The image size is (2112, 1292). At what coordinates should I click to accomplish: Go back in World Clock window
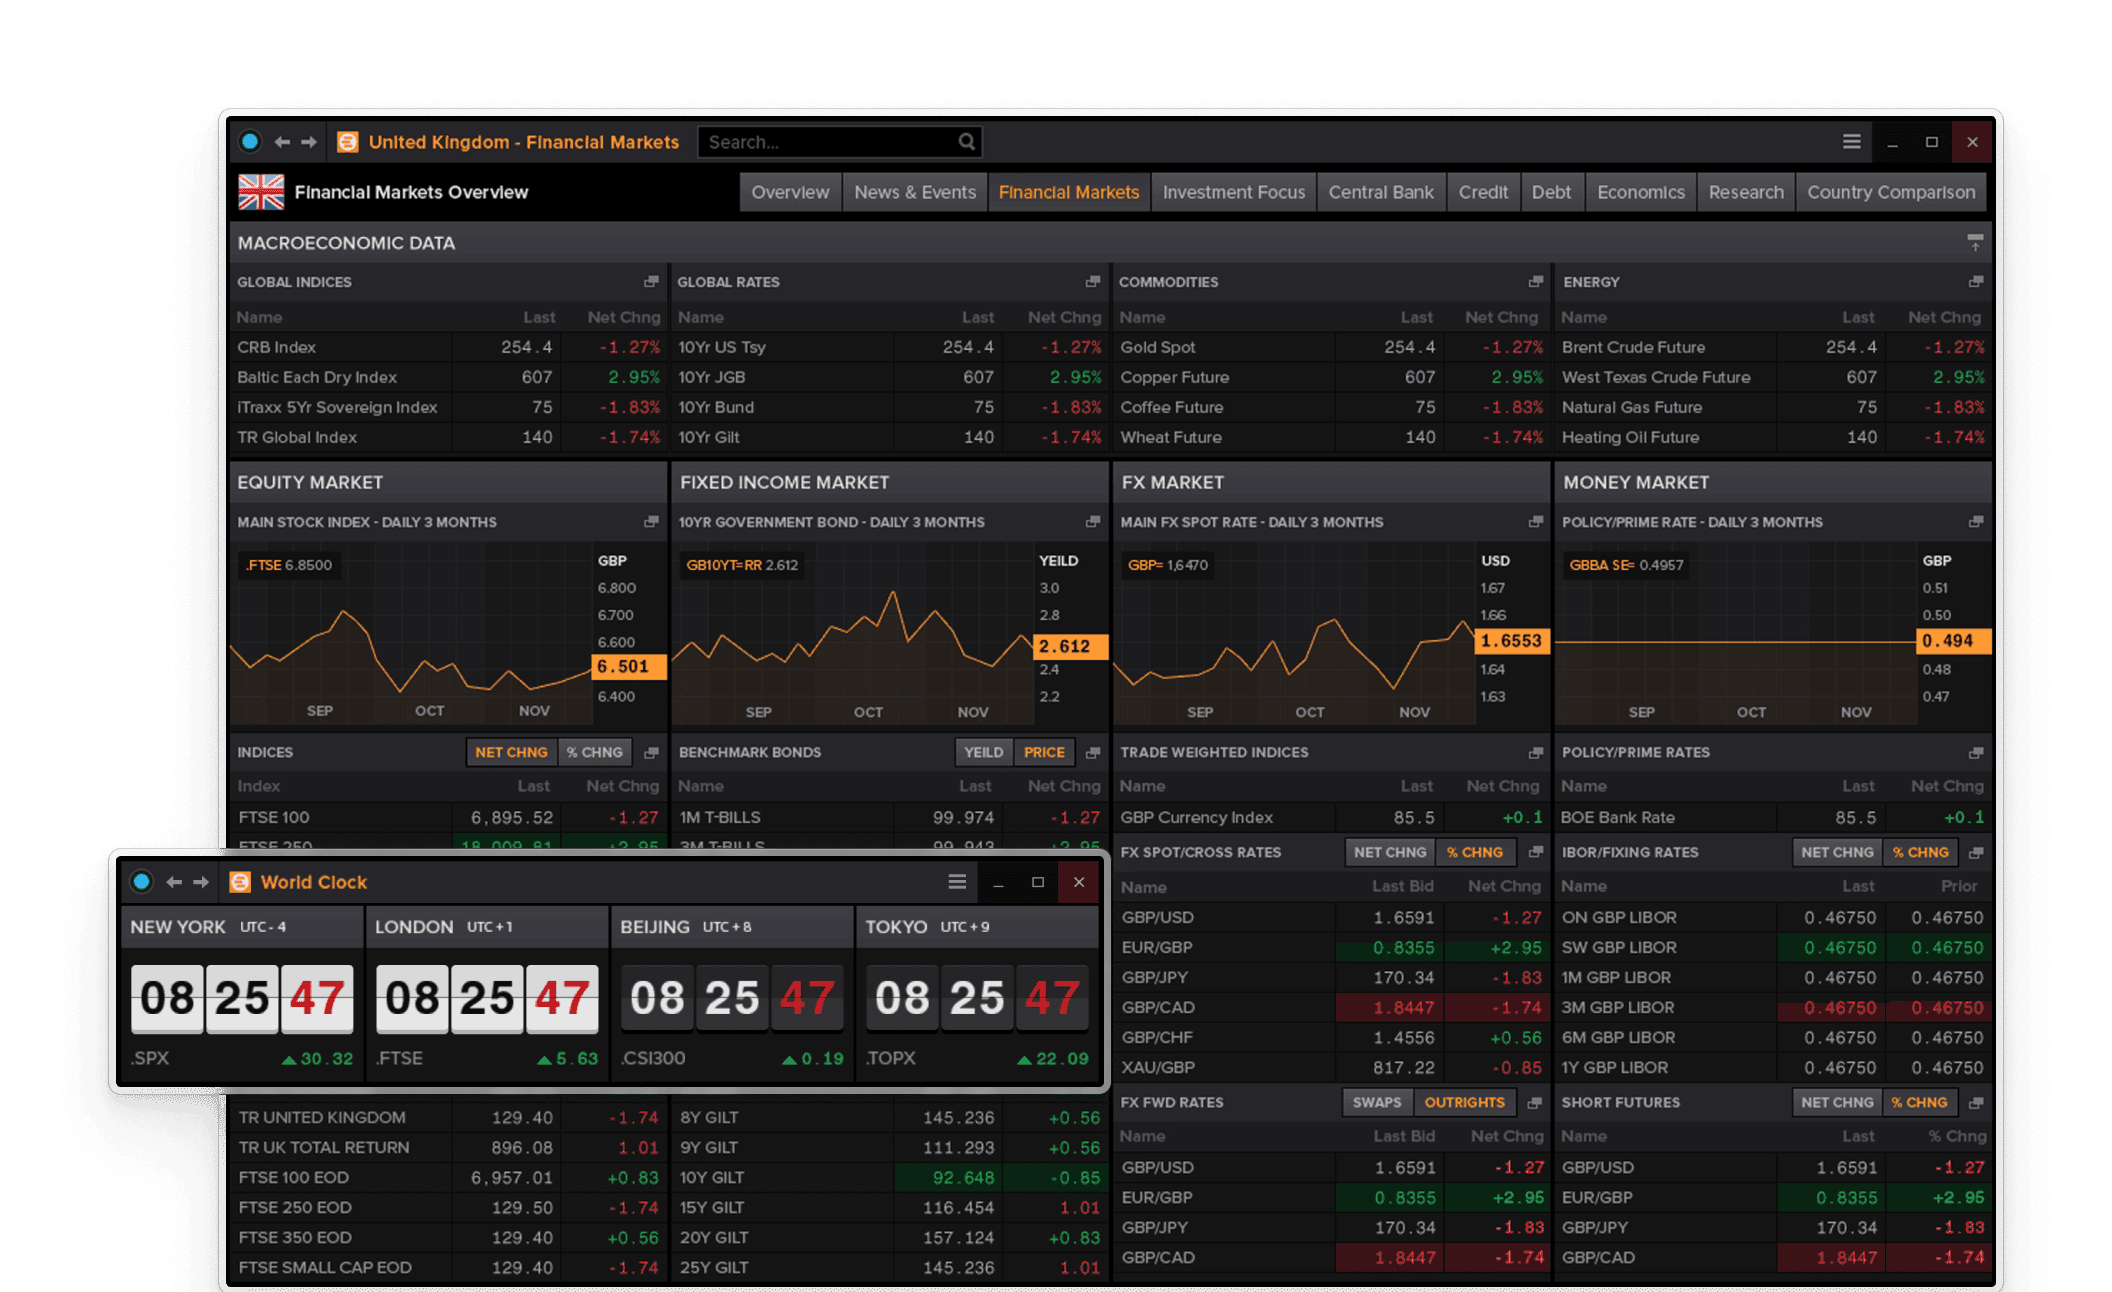(x=174, y=882)
